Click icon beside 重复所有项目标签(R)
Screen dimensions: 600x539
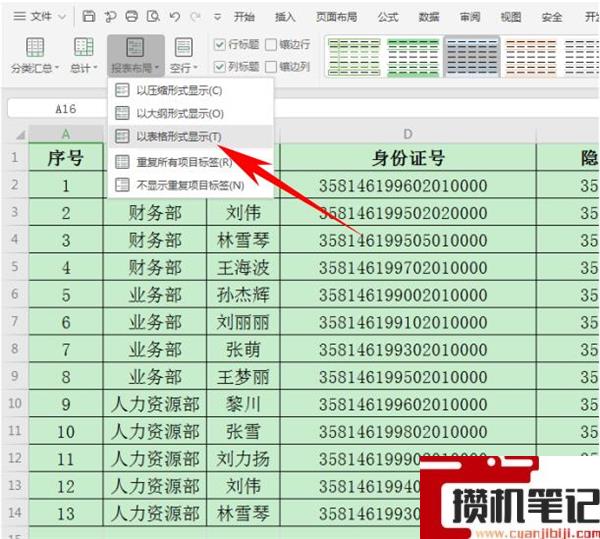(x=122, y=162)
